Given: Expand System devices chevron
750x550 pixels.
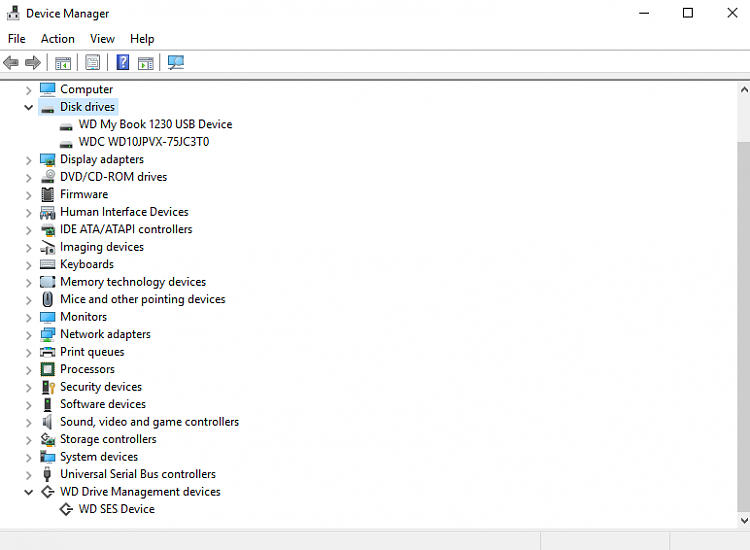Looking at the screenshot, I should point(28,458).
